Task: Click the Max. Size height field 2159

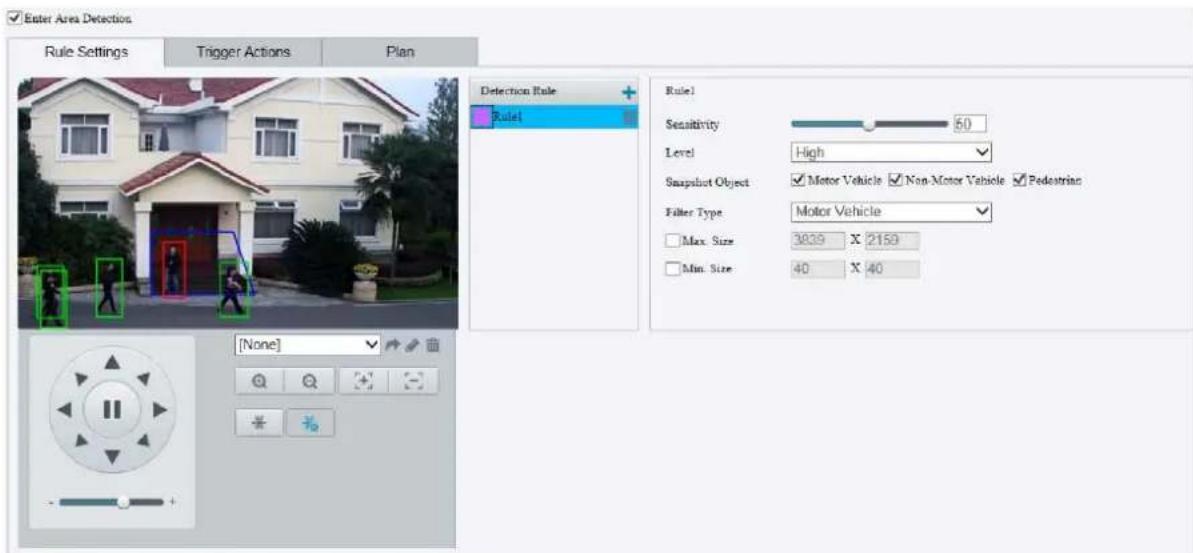Action: click(x=890, y=240)
